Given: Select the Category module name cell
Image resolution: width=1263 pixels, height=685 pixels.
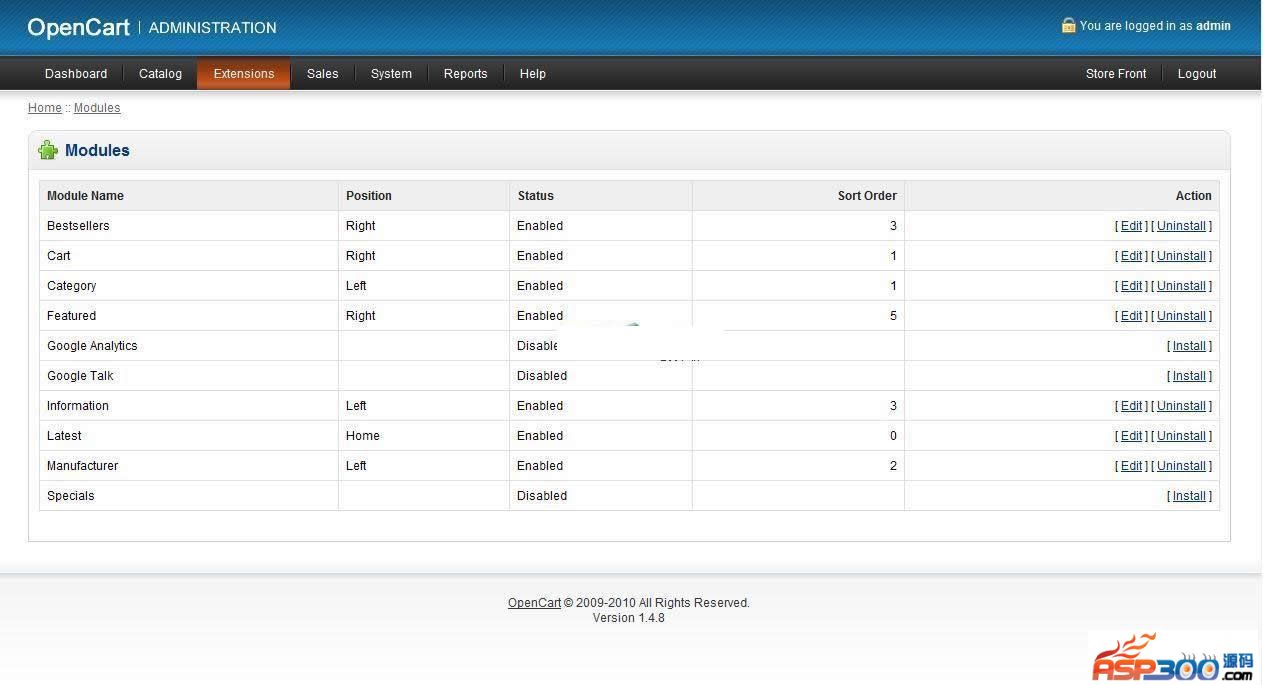Looking at the screenshot, I should coord(189,286).
